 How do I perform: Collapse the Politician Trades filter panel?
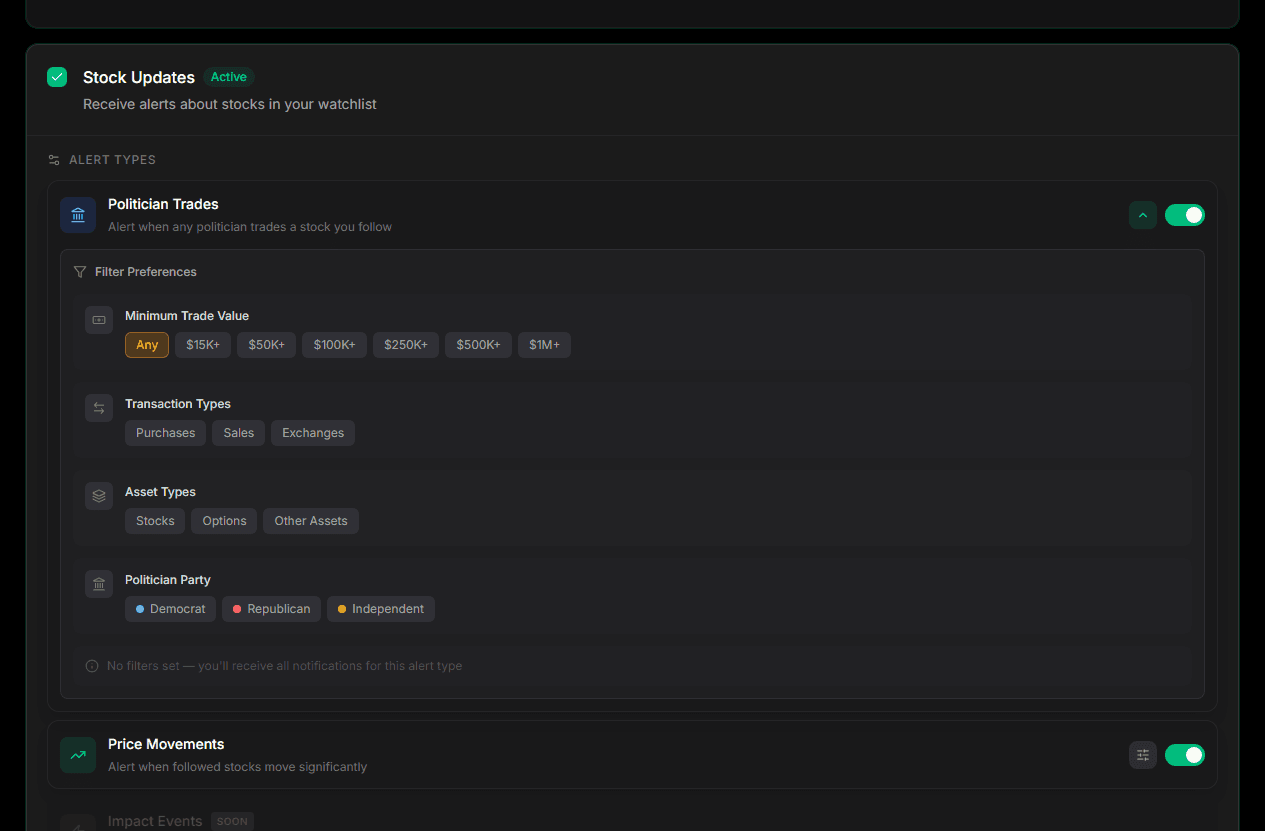coord(1143,215)
